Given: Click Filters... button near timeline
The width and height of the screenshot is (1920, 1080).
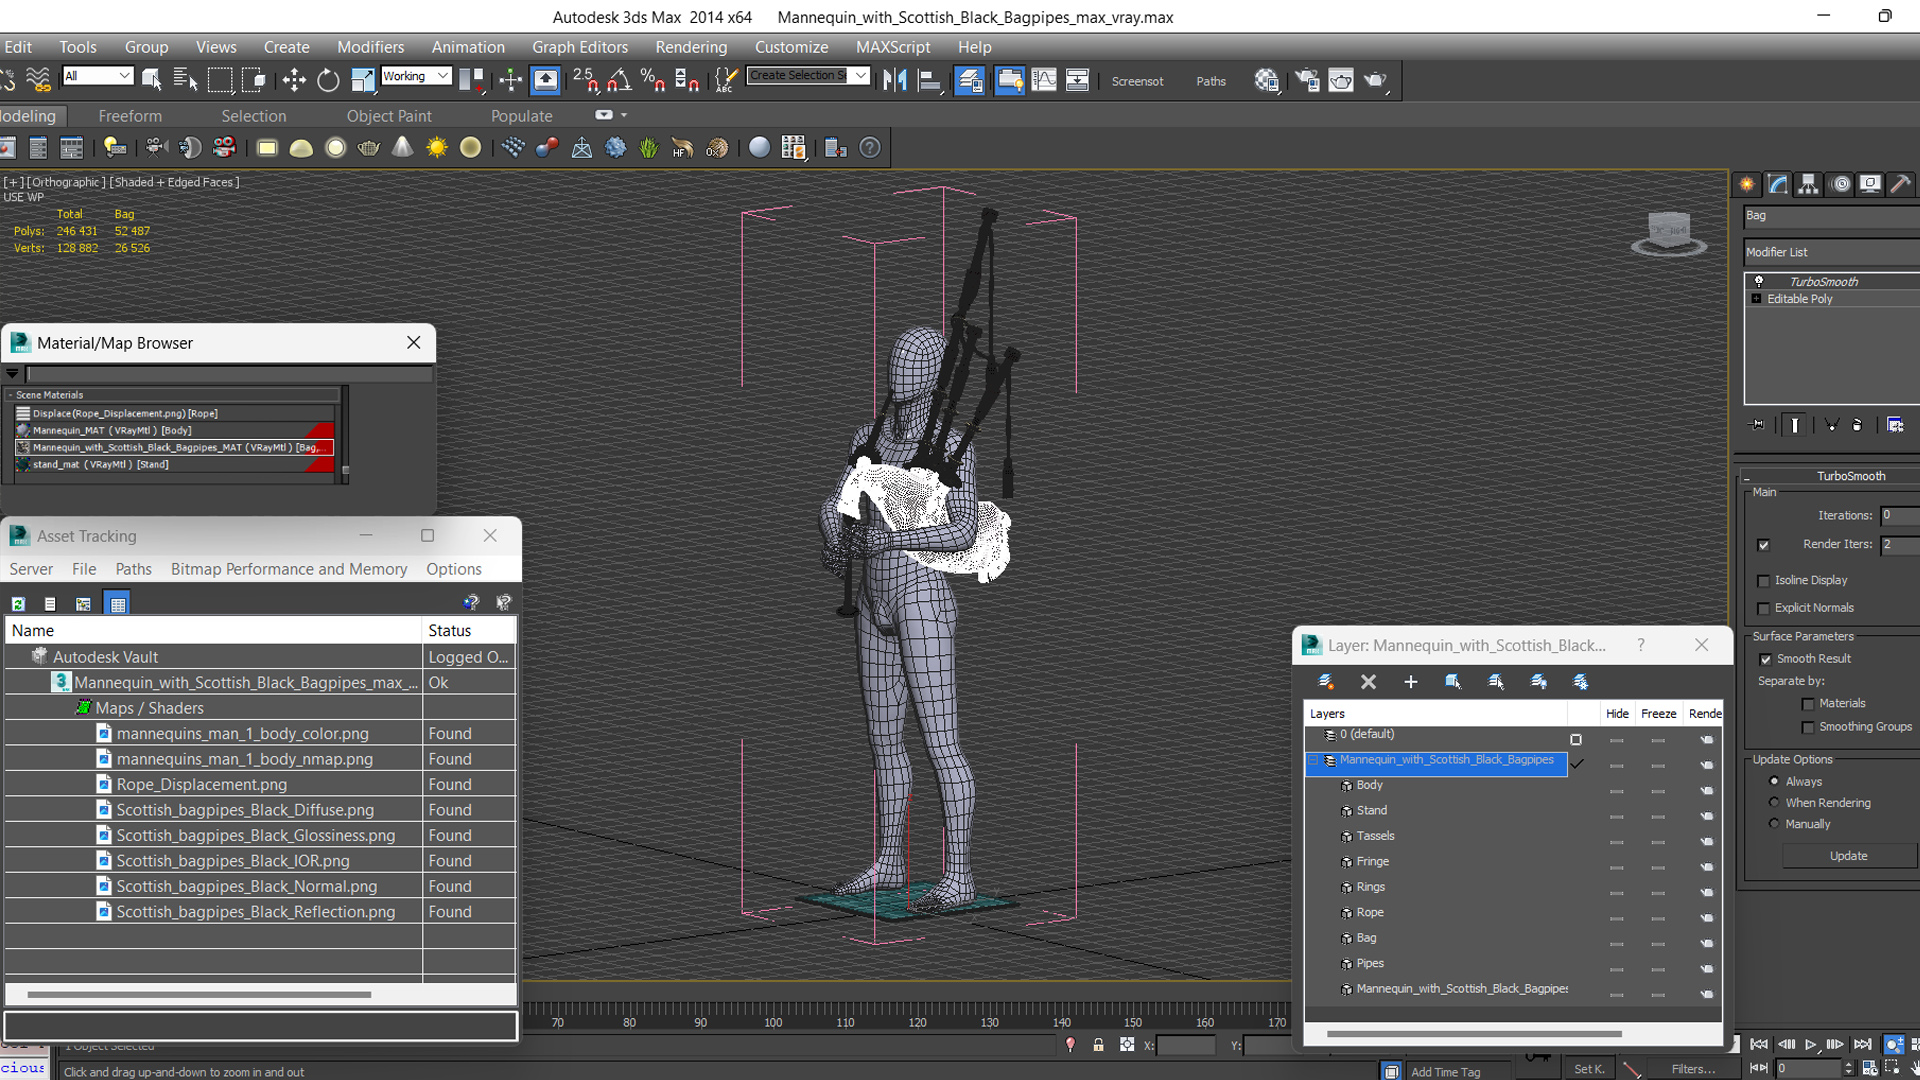Looking at the screenshot, I should coord(1693,1069).
